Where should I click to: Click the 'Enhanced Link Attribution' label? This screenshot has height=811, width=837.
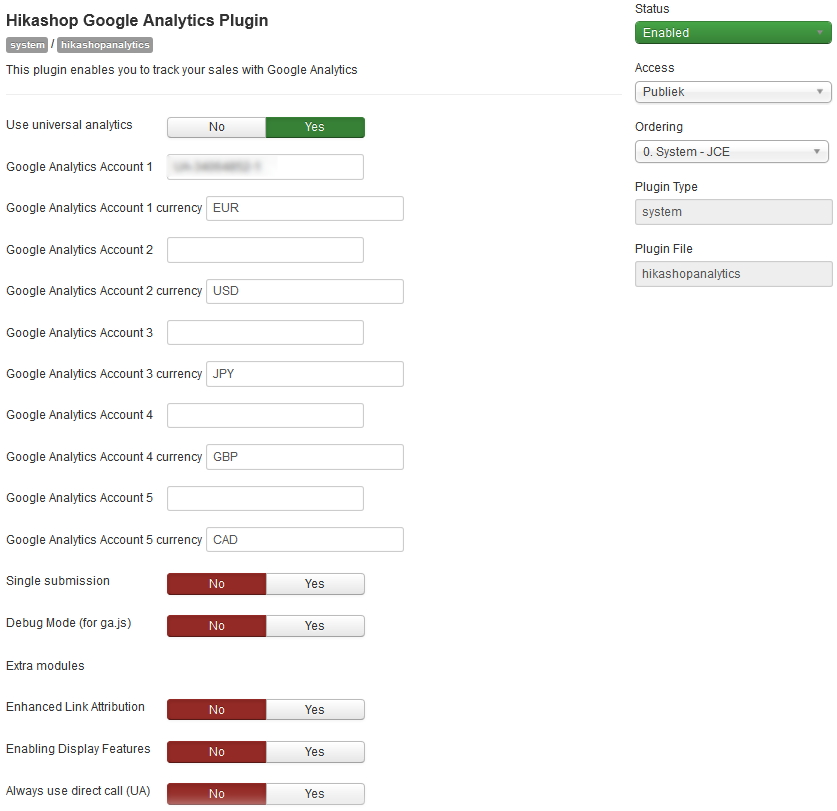pyautogui.click(x=75, y=707)
